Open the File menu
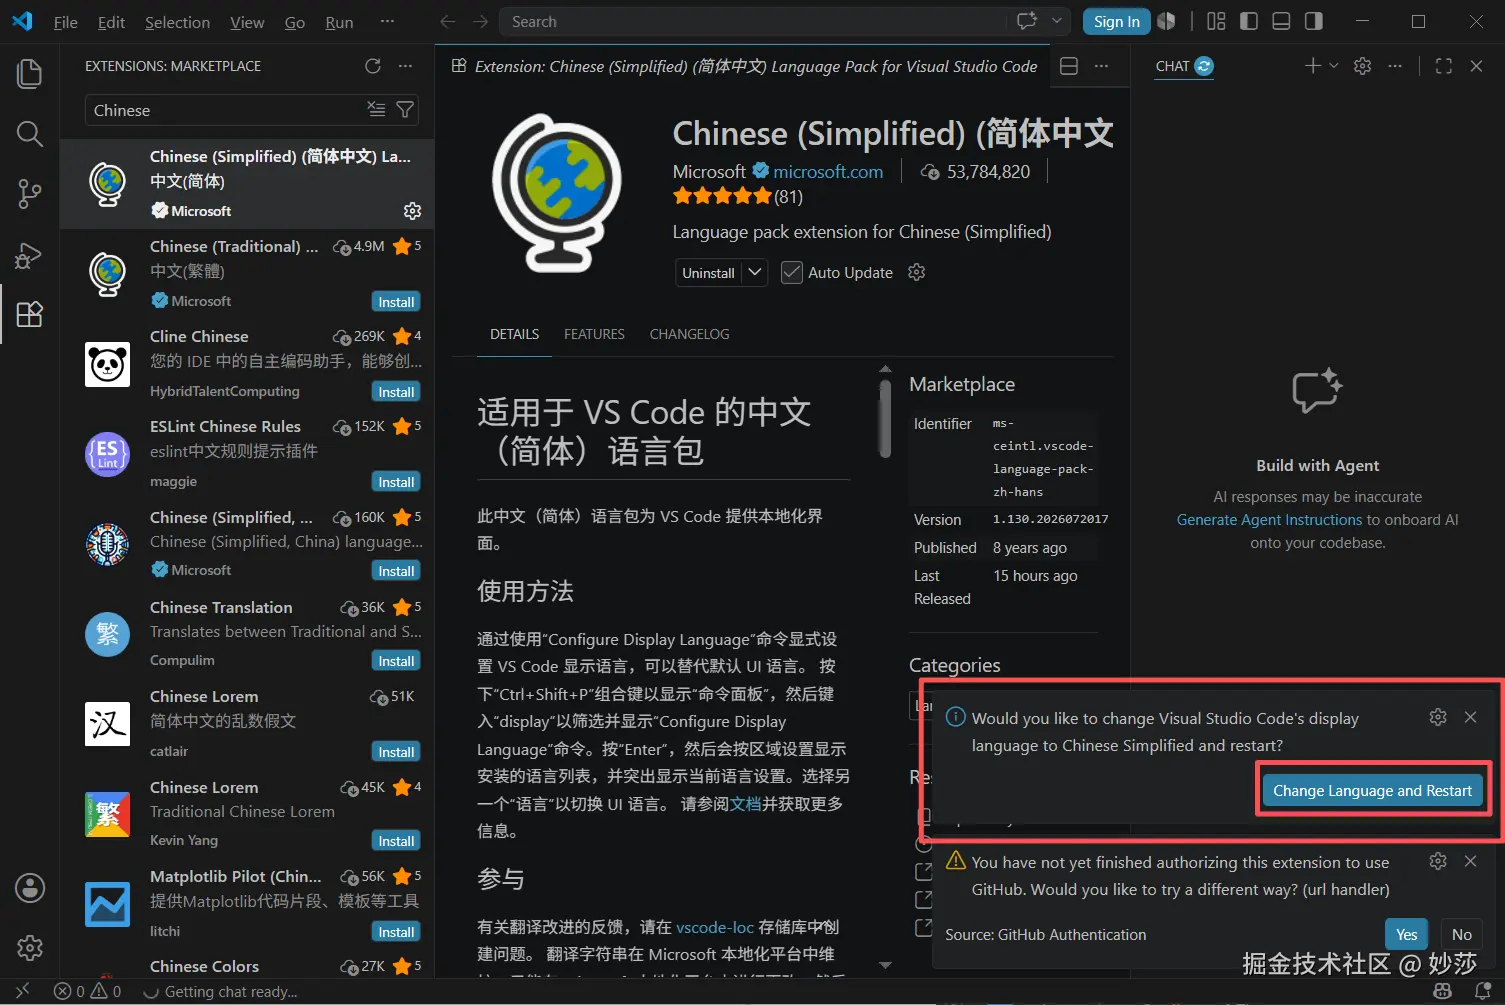 66,22
